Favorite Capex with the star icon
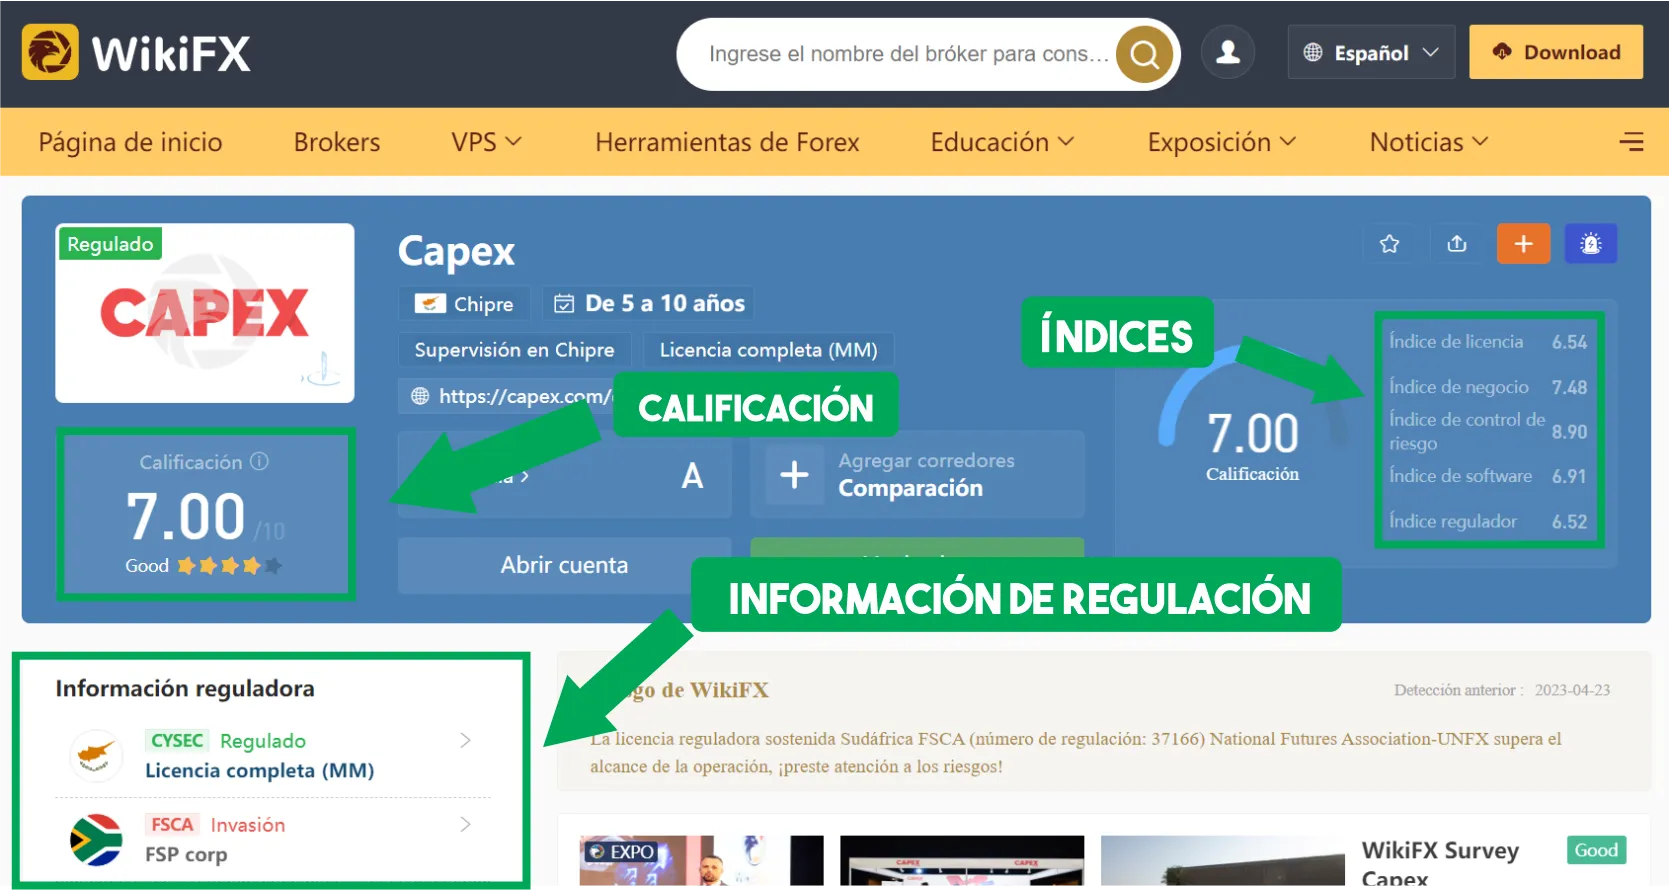The height and width of the screenshot is (890, 1670). 1389,244
